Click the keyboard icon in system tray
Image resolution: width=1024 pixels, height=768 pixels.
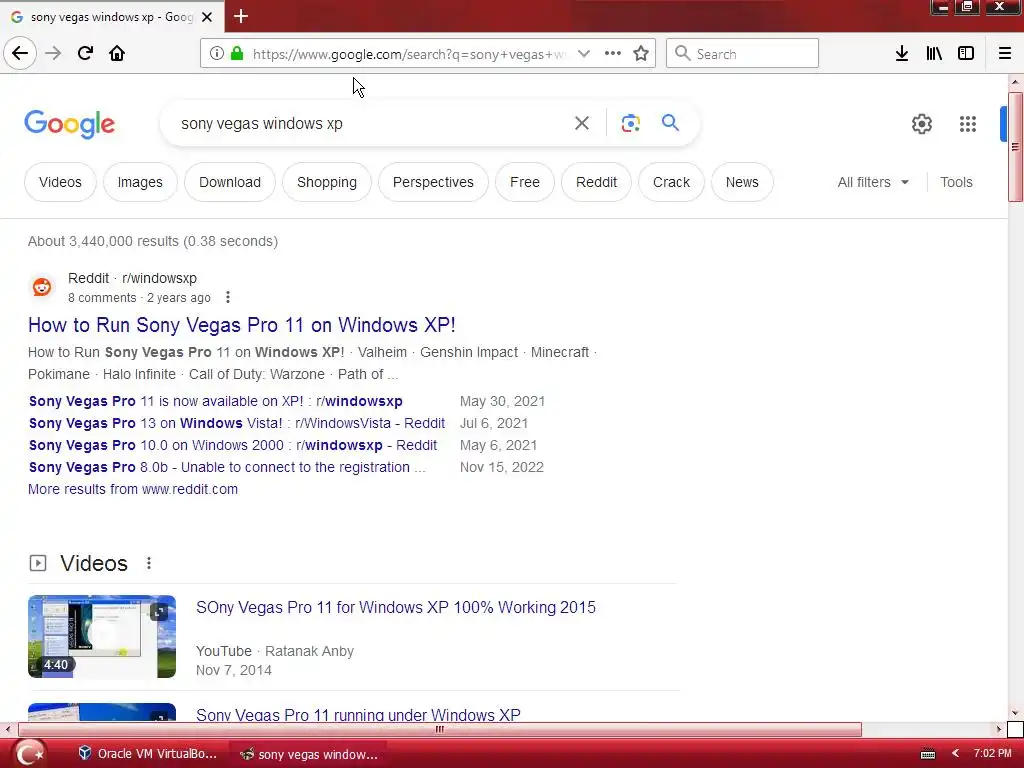point(928,754)
